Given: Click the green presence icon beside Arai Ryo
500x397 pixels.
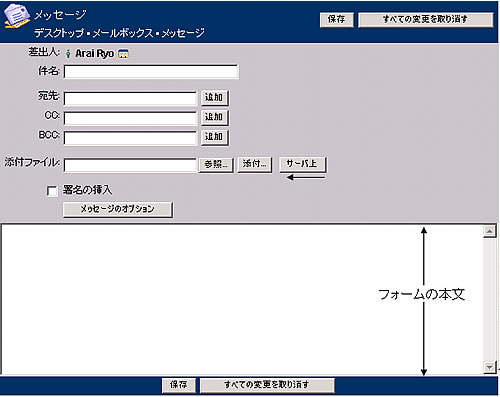Looking at the screenshot, I should pyautogui.click(x=68, y=54).
